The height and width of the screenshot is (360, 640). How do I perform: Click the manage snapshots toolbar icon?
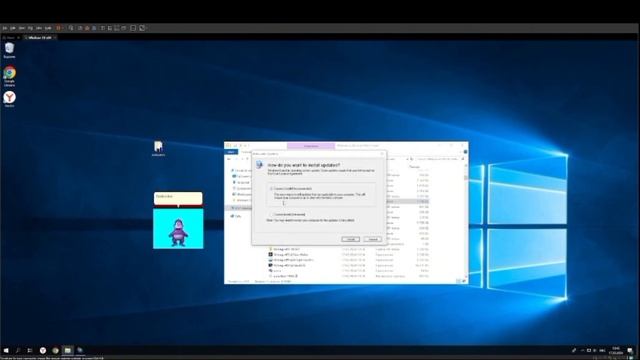point(94,28)
